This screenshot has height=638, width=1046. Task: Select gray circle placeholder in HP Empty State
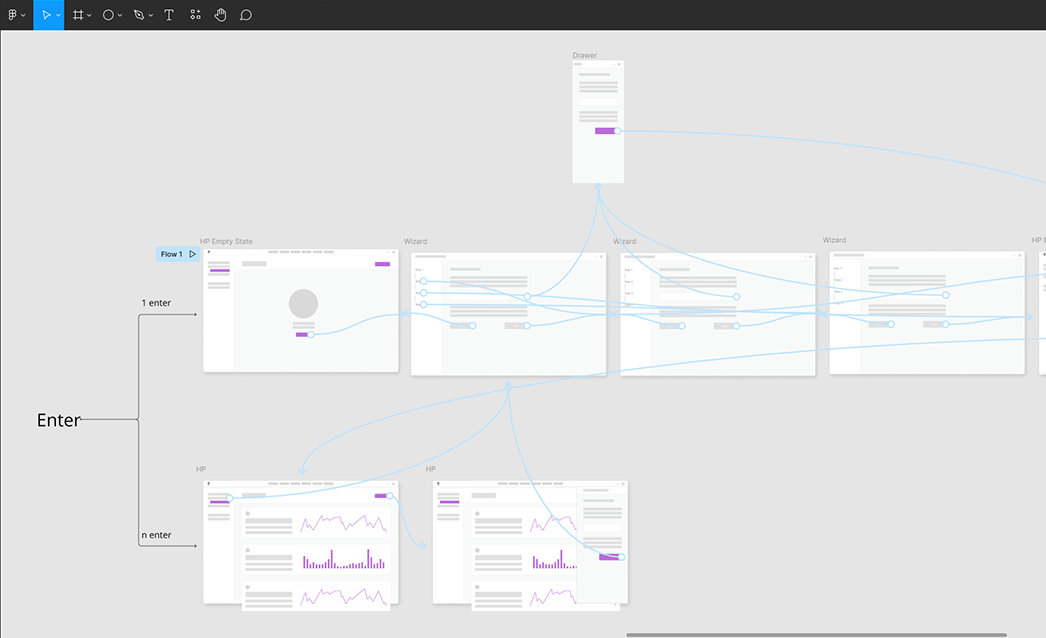click(x=304, y=304)
